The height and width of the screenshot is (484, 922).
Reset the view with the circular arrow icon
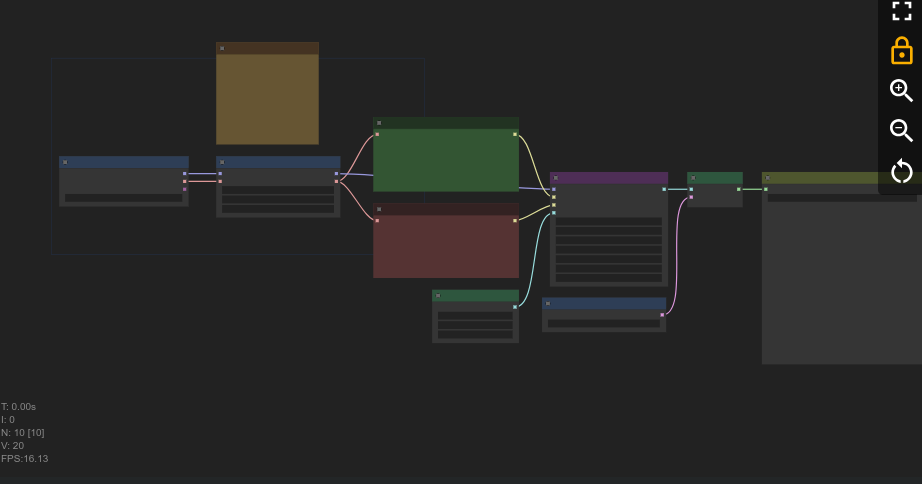click(901, 171)
